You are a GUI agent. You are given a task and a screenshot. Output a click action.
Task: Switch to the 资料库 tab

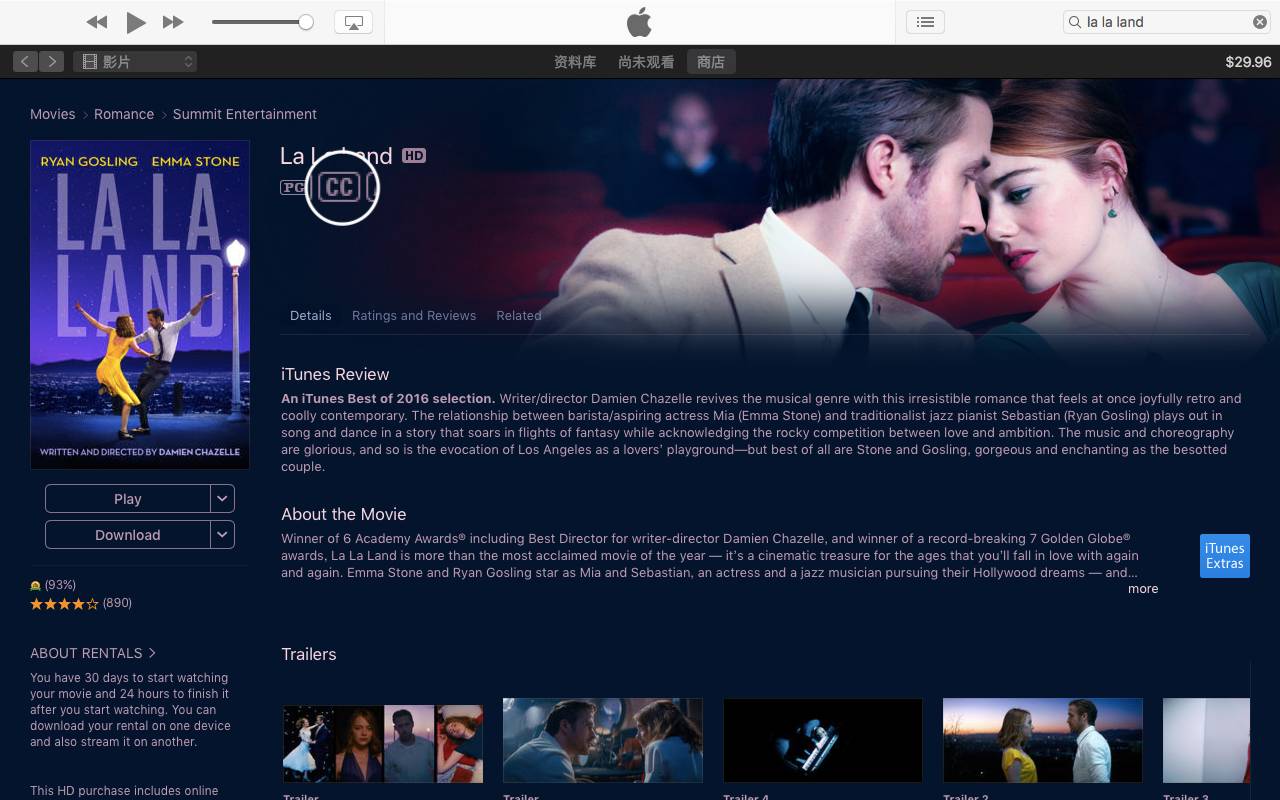click(575, 62)
